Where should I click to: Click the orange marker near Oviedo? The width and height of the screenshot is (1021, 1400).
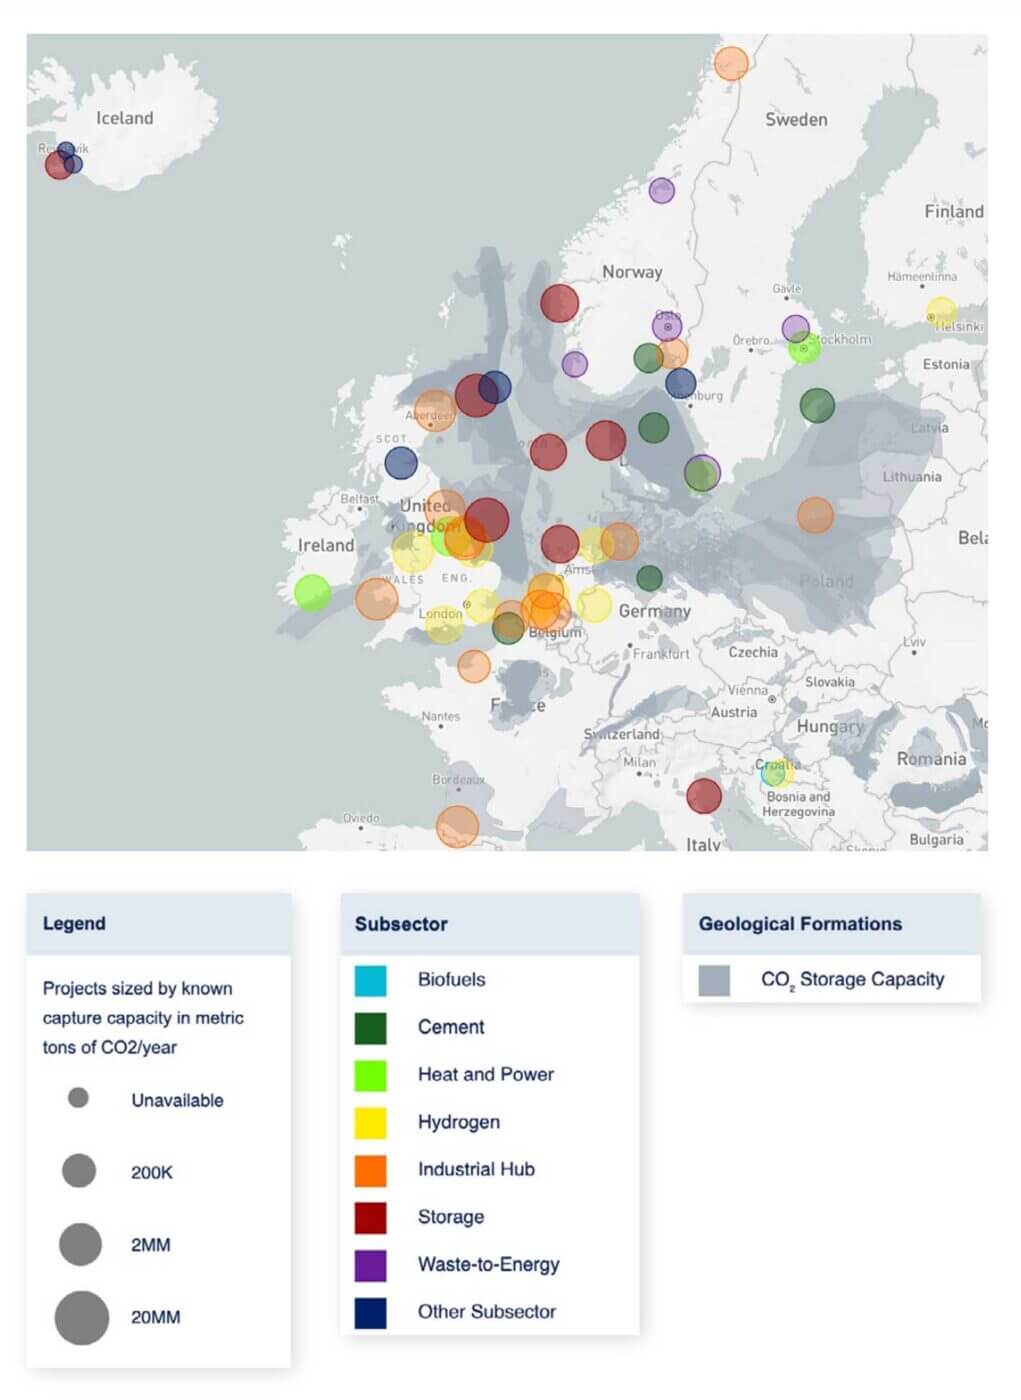pyautogui.click(x=458, y=827)
